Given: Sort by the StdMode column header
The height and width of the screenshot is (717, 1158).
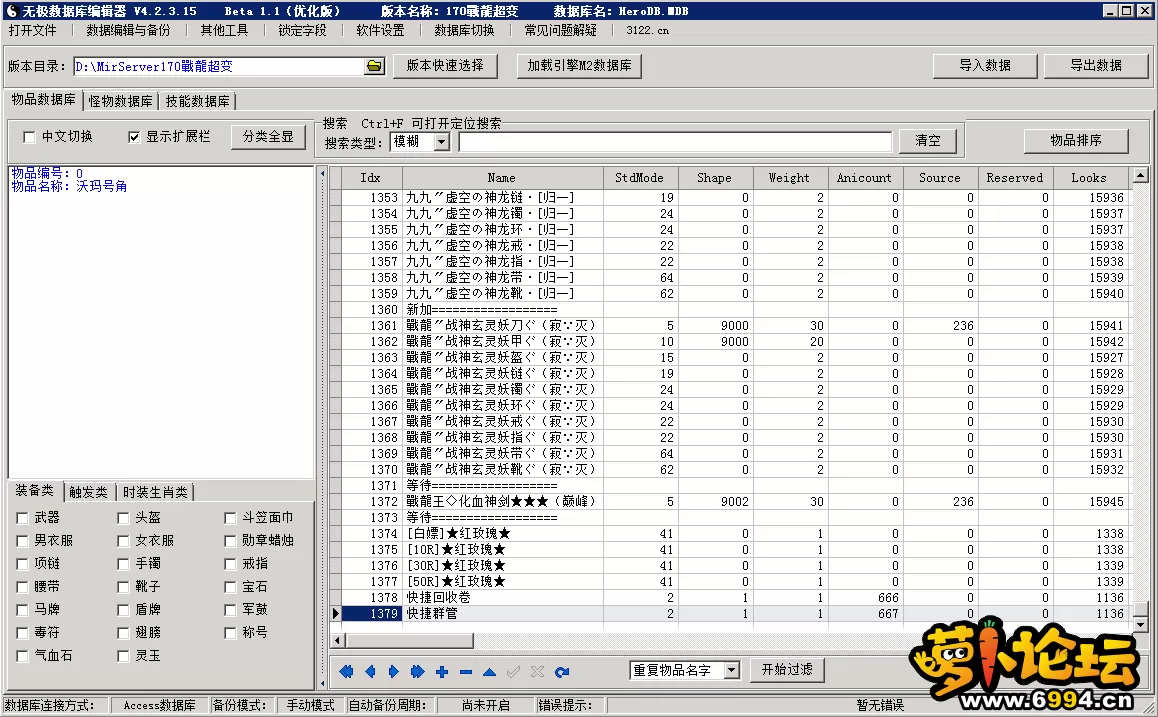Looking at the screenshot, I should pos(640,178).
